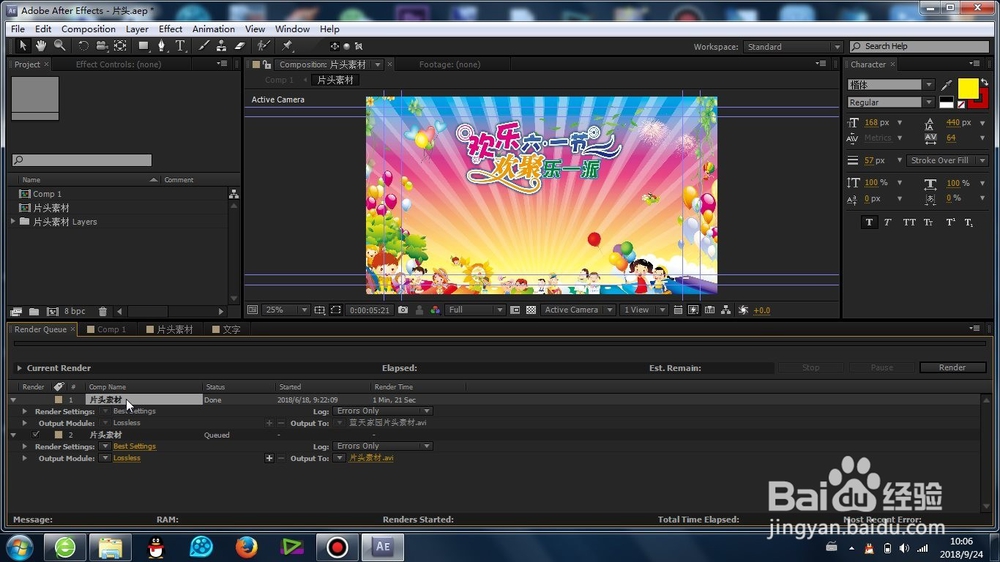Select the Brush tool

[x=203, y=46]
